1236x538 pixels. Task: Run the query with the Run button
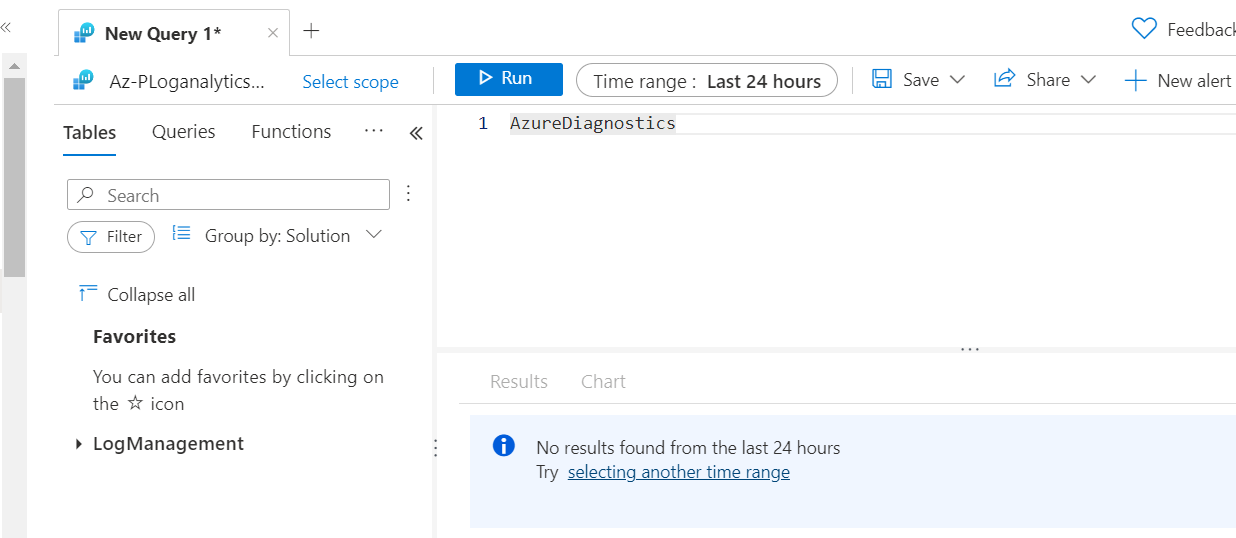click(508, 79)
